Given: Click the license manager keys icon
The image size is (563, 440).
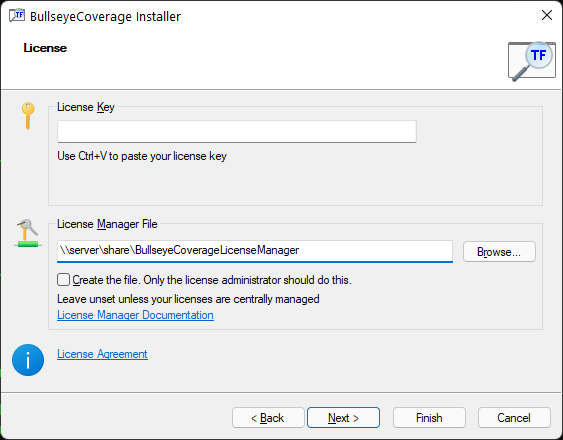Looking at the screenshot, I should (x=28, y=233).
